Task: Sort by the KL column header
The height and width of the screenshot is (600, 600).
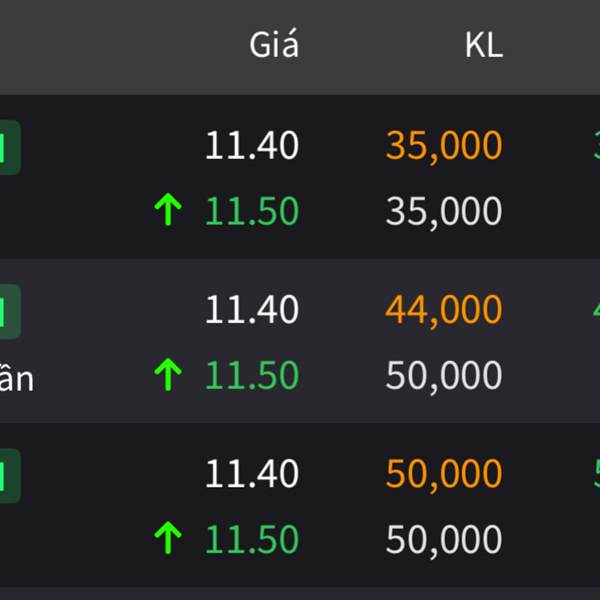Action: coord(484,45)
